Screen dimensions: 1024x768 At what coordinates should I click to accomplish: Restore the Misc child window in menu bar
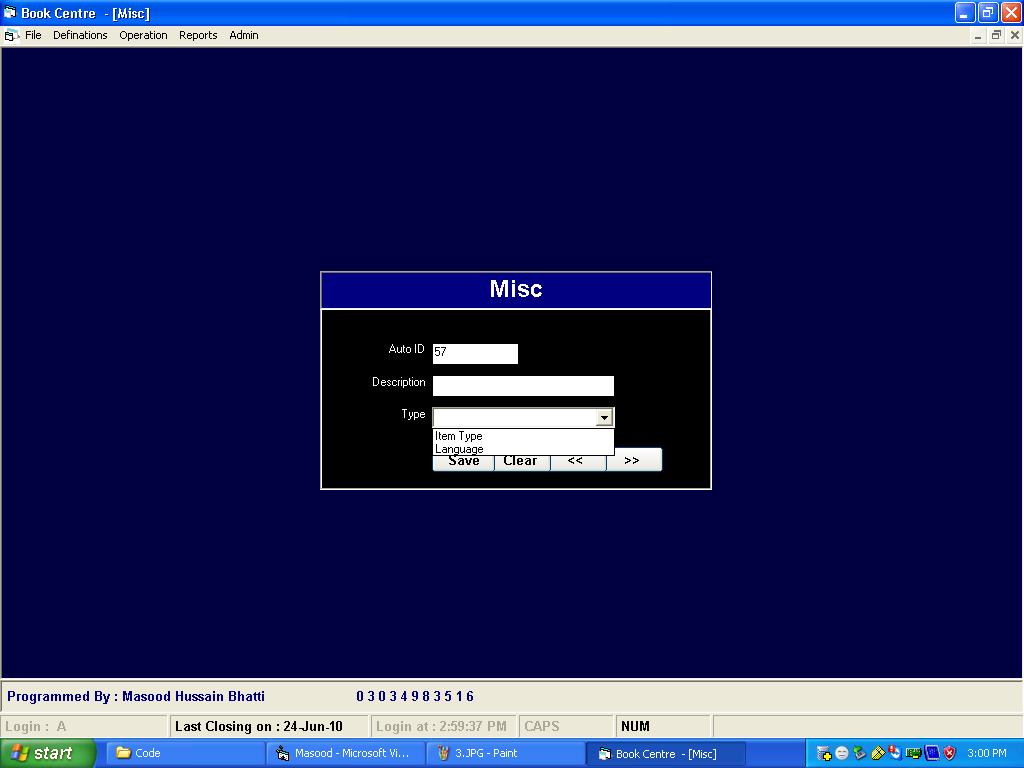pos(996,35)
